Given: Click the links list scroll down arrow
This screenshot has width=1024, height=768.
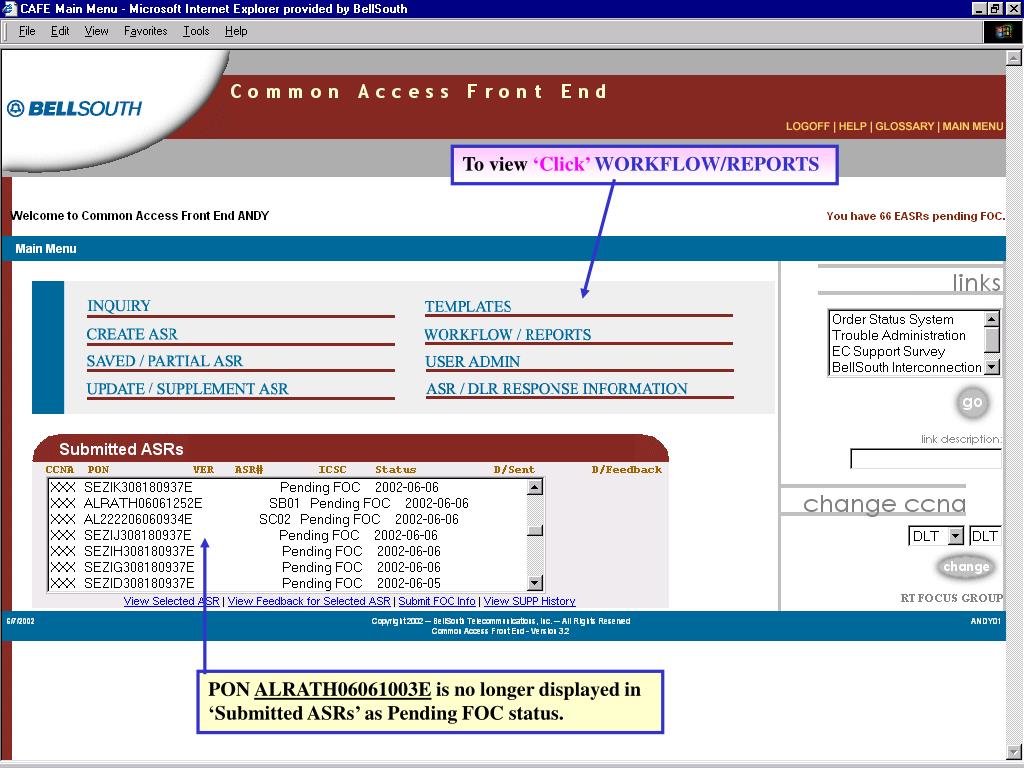Looking at the screenshot, I should 991,367.
